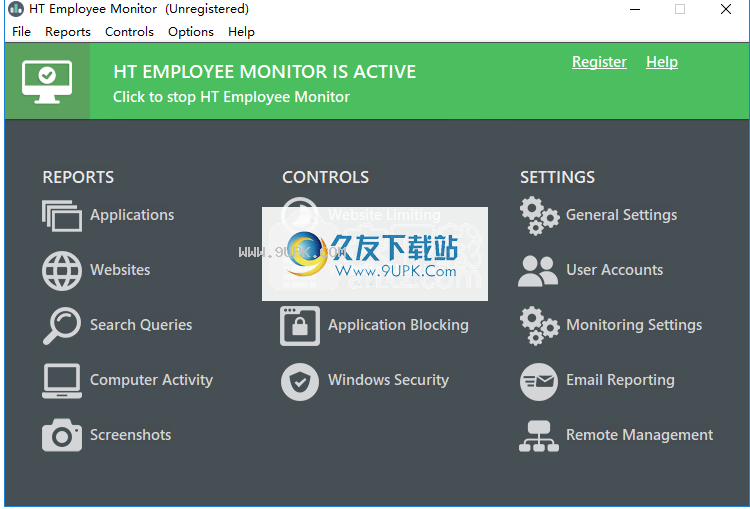This screenshot has height=509, width=750.
Task: Open Email Reporting envelope icon
Action: point(539,382)
